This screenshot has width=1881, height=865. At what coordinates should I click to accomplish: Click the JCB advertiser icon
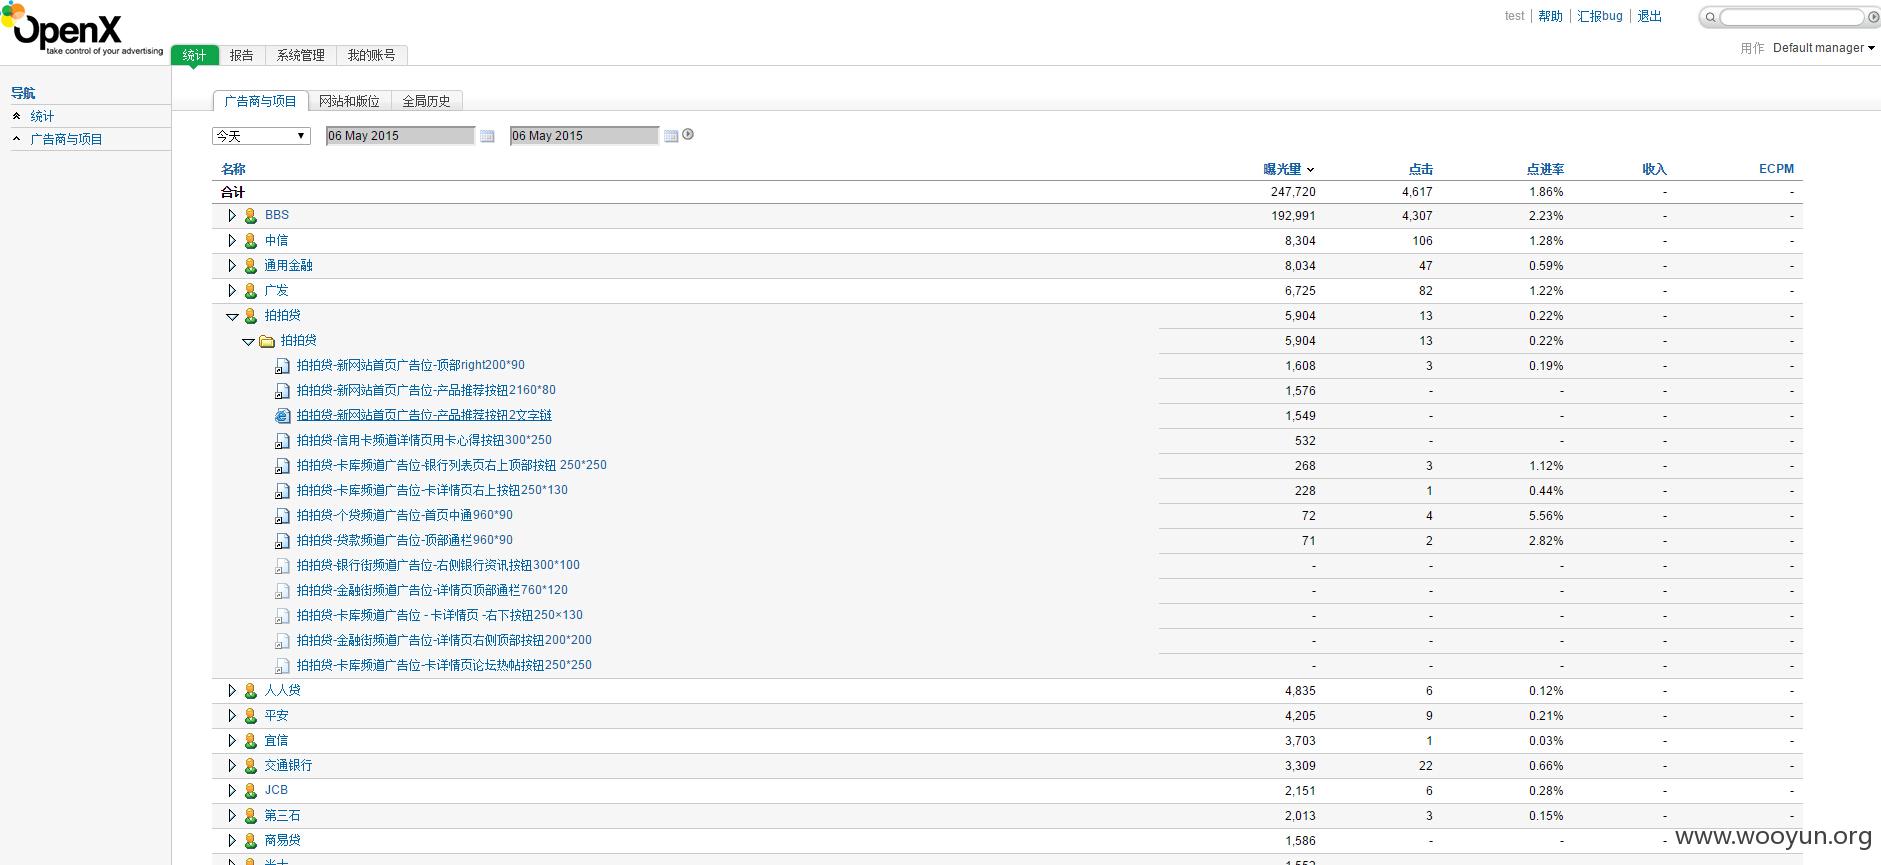[251, 791]
